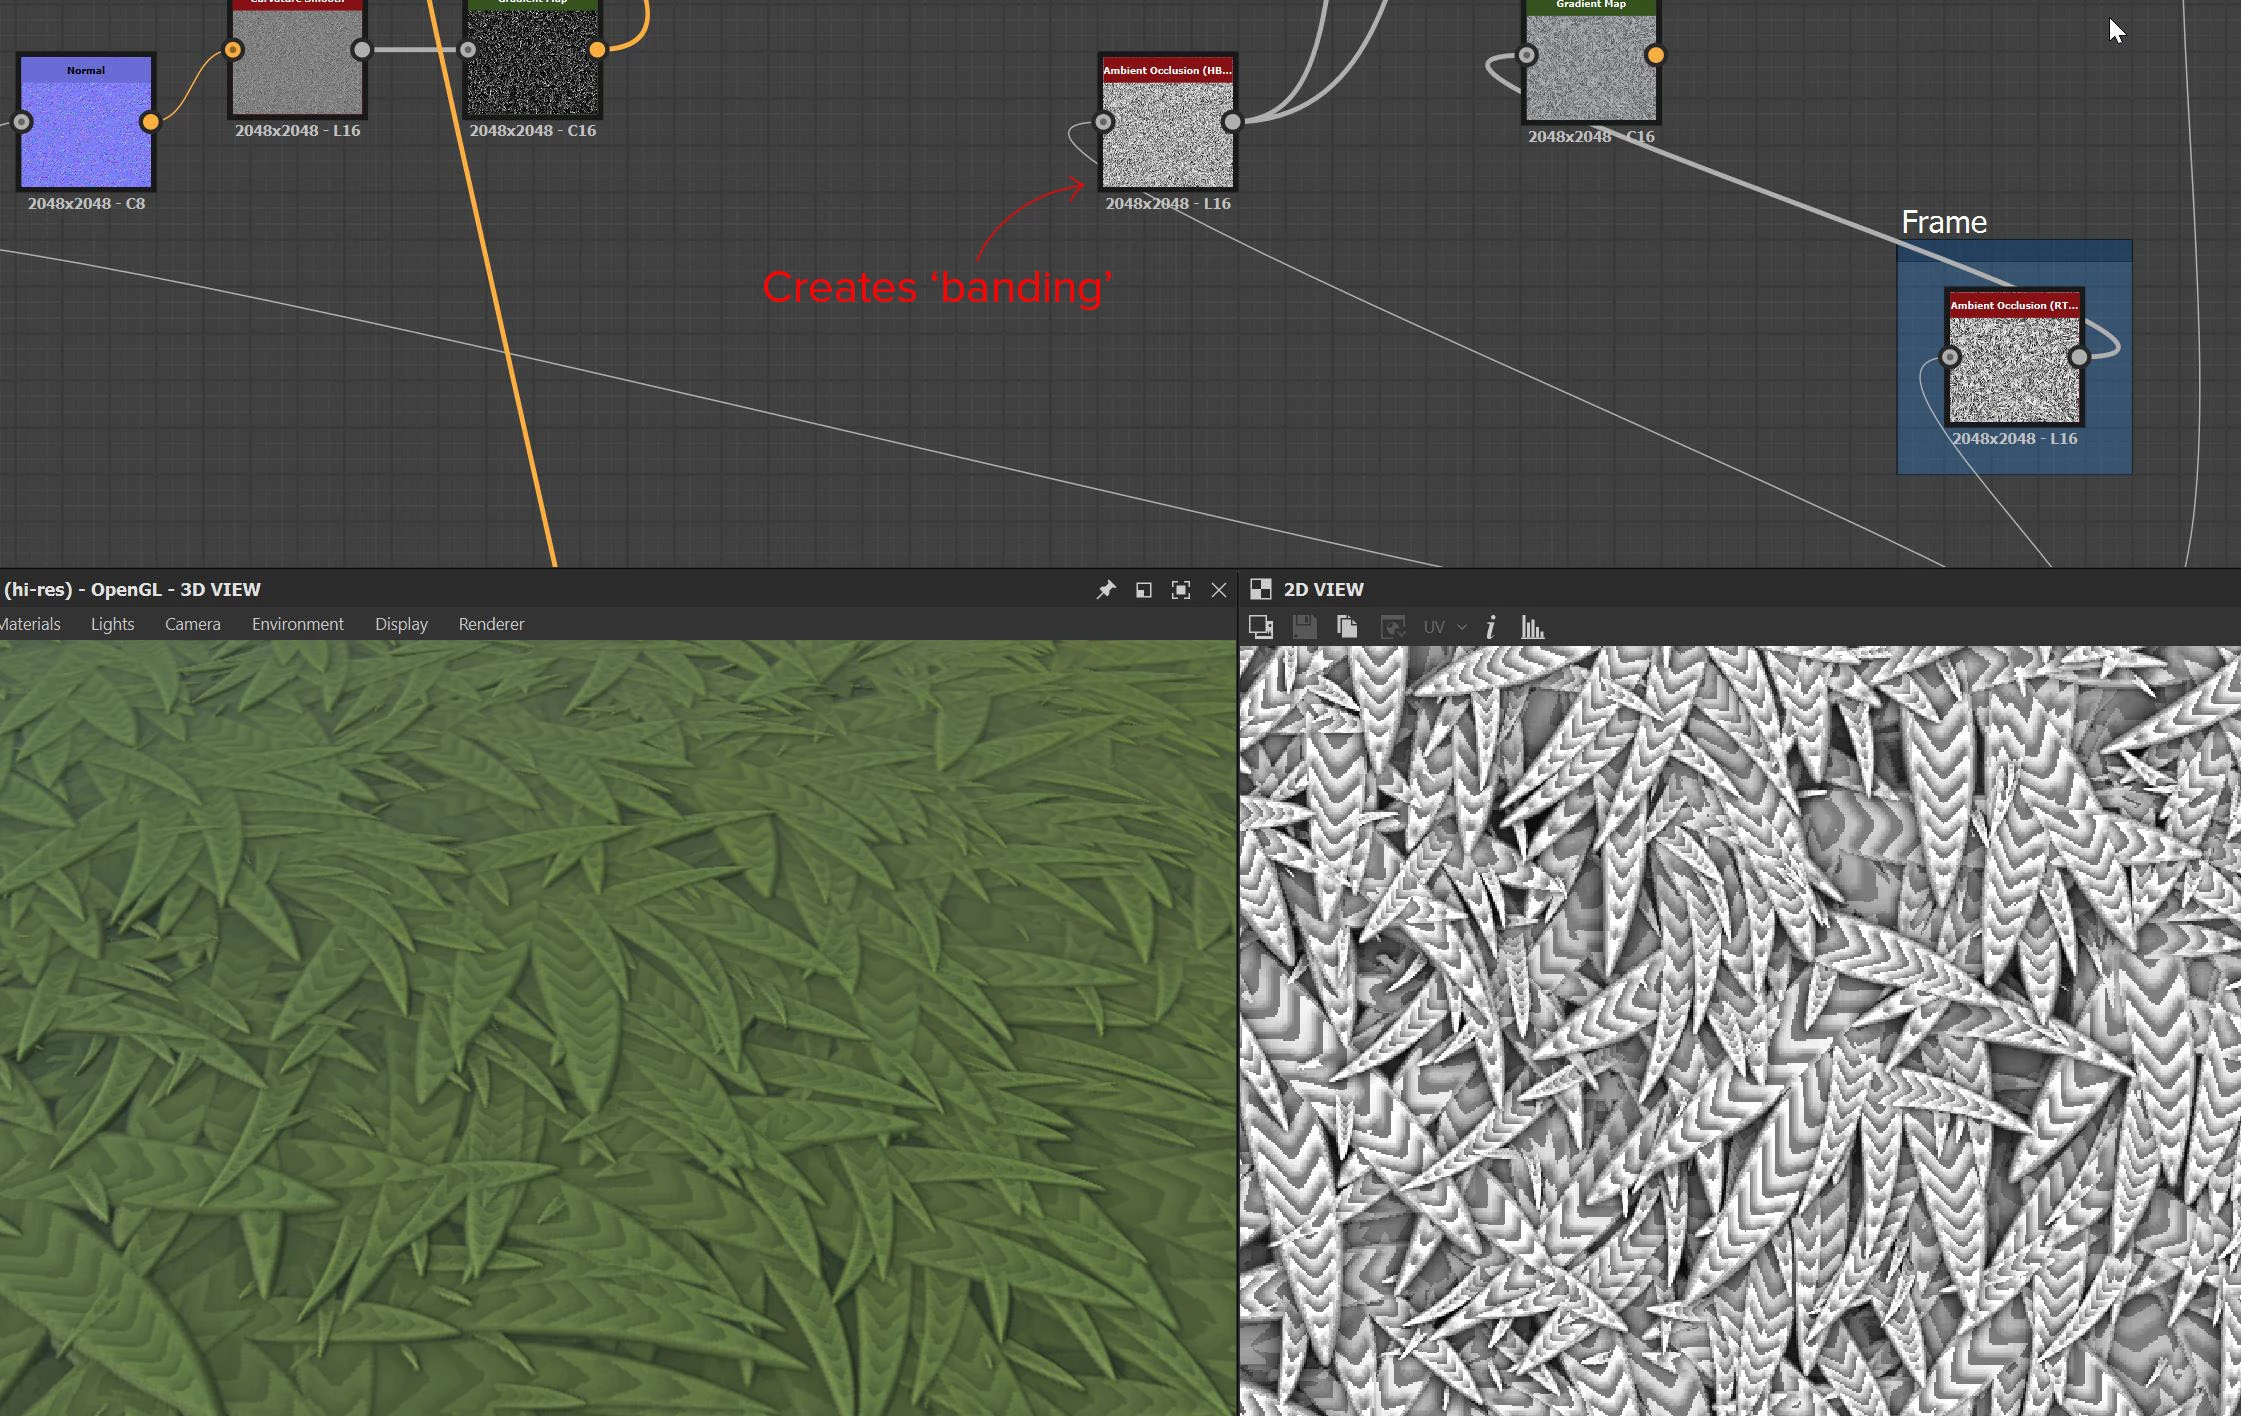Open the Display menu
The image size is (2241, 1416).
click(x=401, y=624)
